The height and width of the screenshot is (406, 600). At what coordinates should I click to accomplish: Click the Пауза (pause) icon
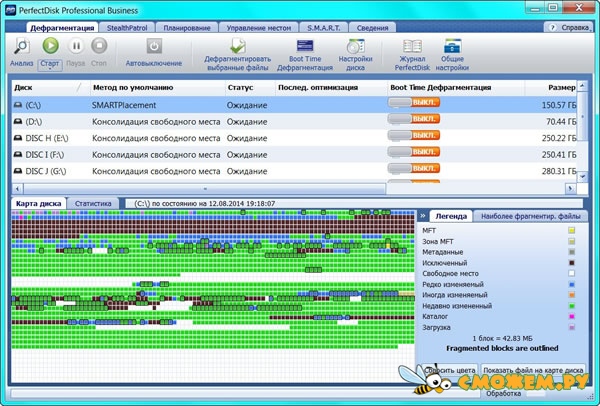[76, 46]
